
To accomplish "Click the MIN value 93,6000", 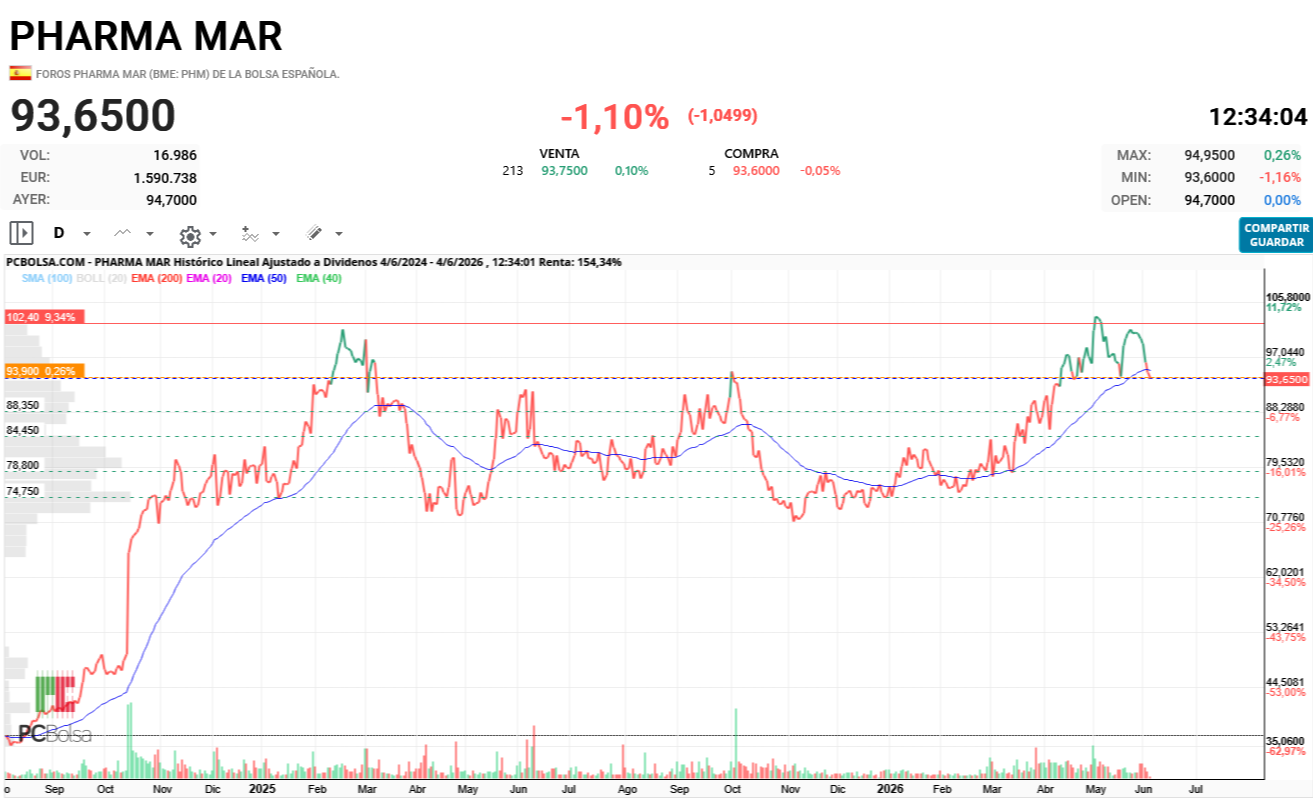I will [x=1209, y=177].
